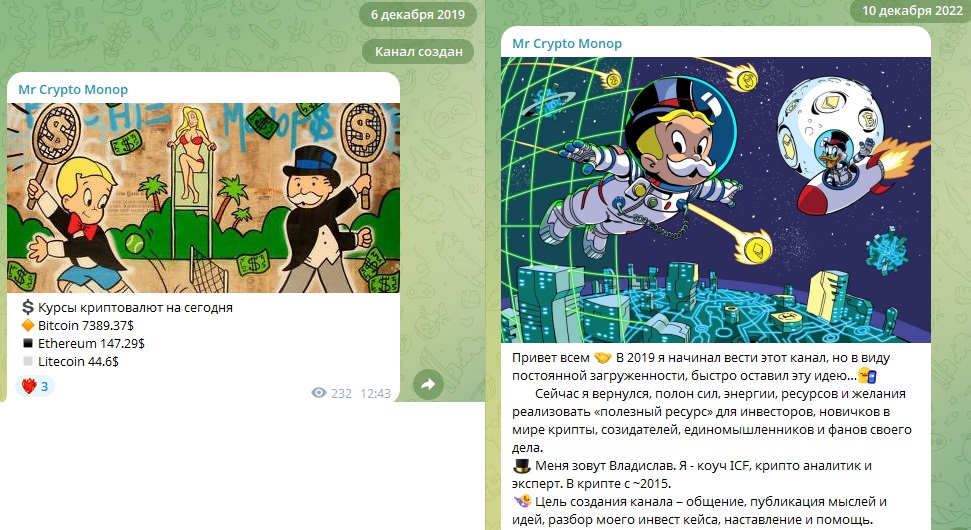Click the handshake emoji in the greeting
Viewport: 971px width, 530px height.
(602, 358)
